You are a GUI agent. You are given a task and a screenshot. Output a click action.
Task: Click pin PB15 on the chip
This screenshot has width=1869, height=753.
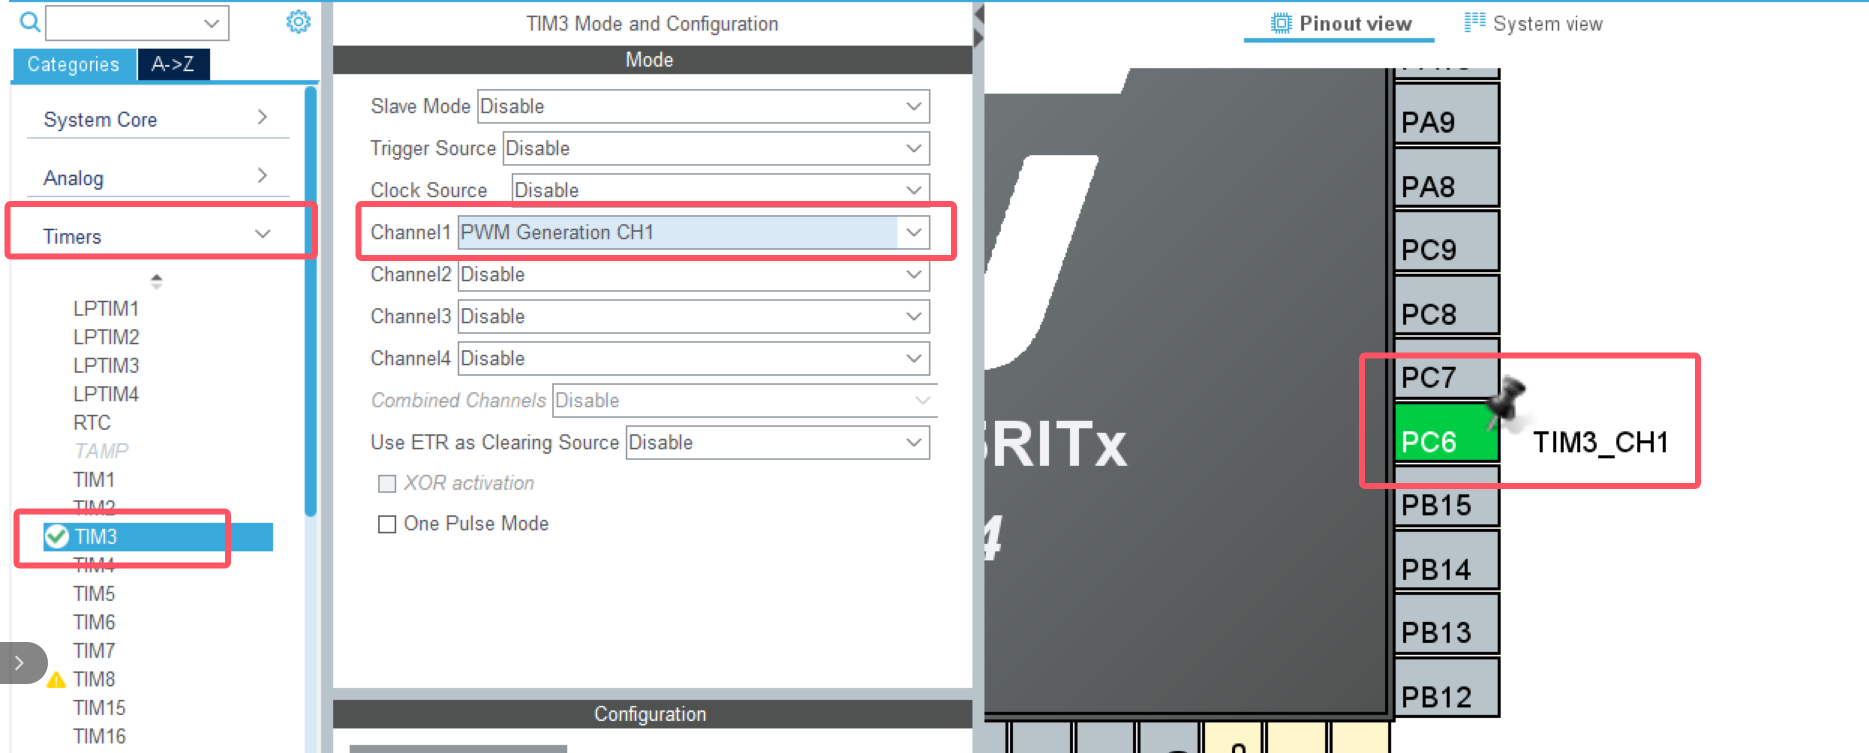pos(1446,496)
